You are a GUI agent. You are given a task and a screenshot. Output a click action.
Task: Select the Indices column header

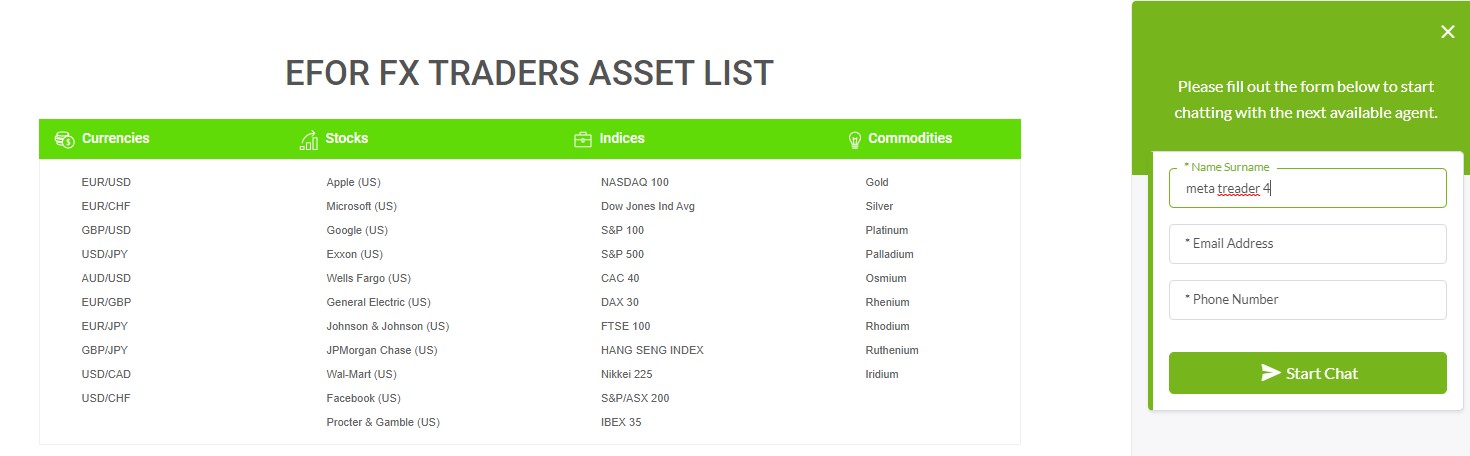point(622,138)
